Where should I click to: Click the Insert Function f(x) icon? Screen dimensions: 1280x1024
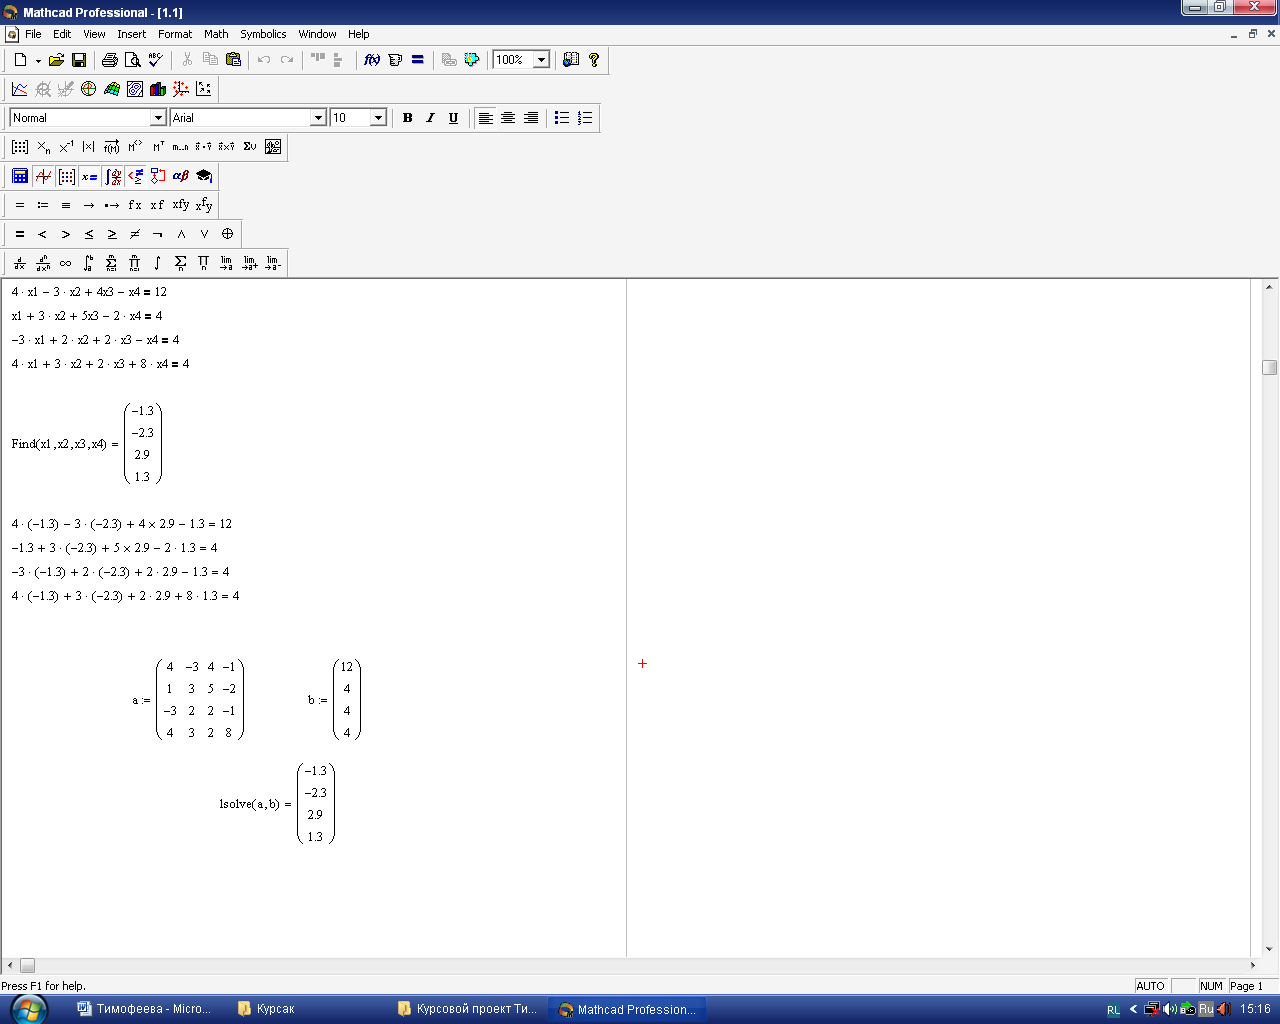(x=372, y=60)
